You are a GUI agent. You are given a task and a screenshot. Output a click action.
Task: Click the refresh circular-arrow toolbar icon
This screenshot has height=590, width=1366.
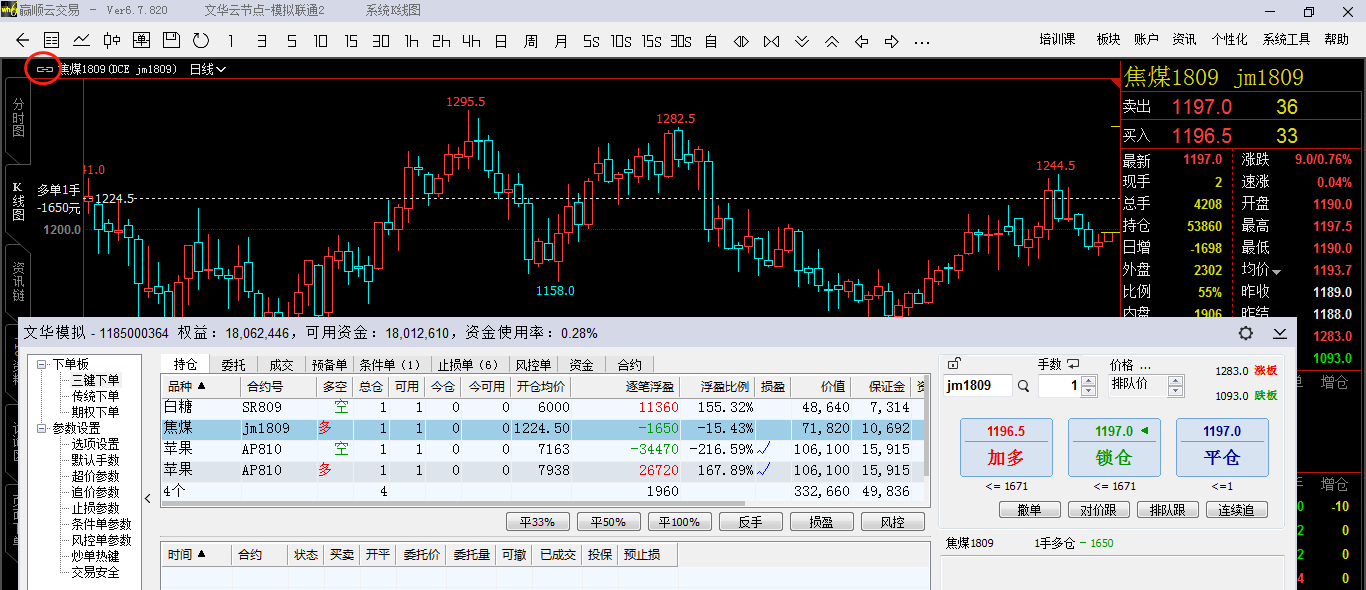coord(201,41)
